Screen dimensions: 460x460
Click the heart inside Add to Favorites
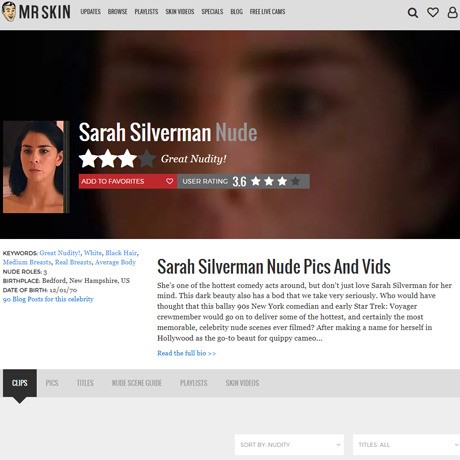pyautogui.click(x=169, y=181)
